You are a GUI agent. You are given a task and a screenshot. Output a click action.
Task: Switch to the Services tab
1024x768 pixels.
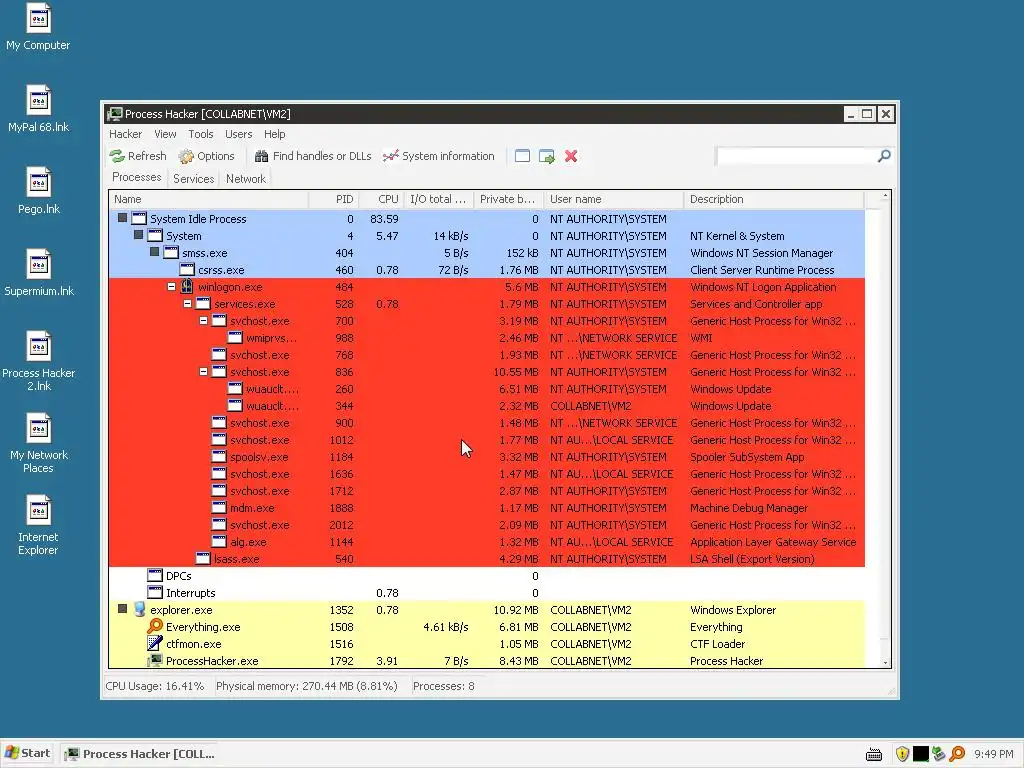click(x=193, y=178)
